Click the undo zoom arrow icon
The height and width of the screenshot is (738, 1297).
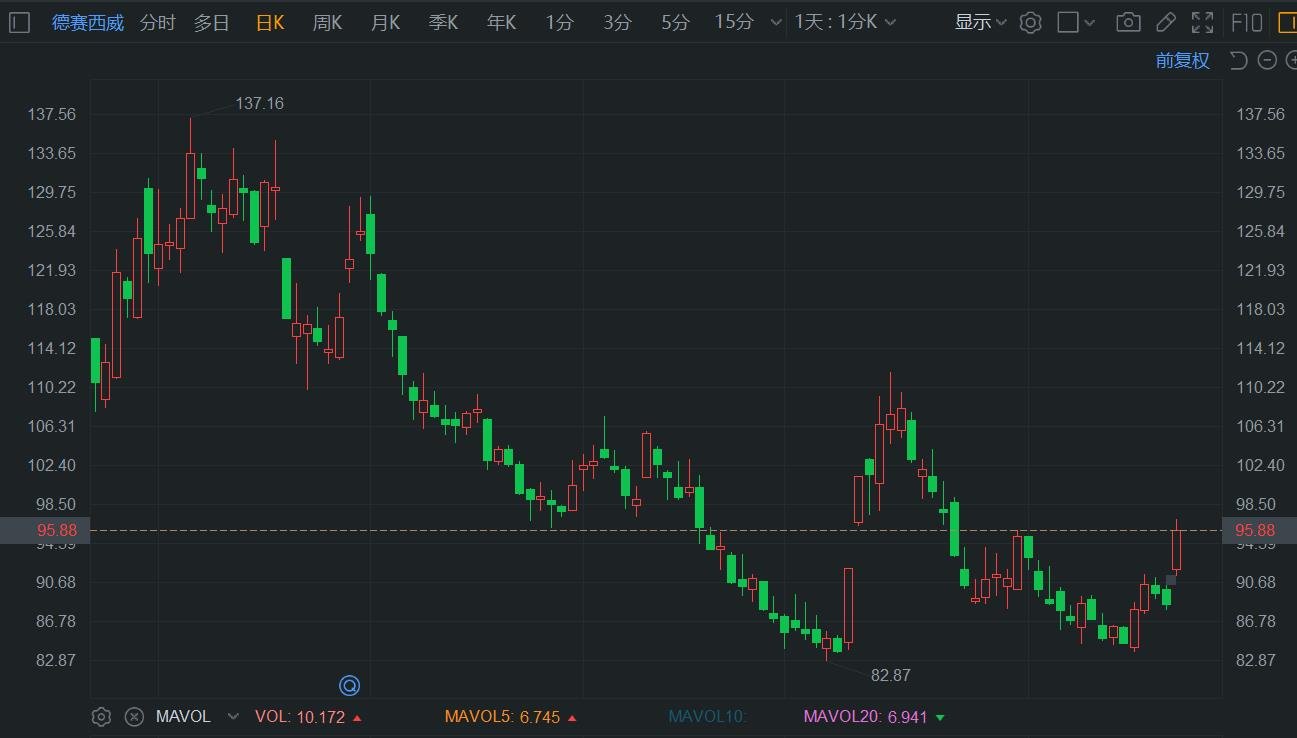(1238, 61)
